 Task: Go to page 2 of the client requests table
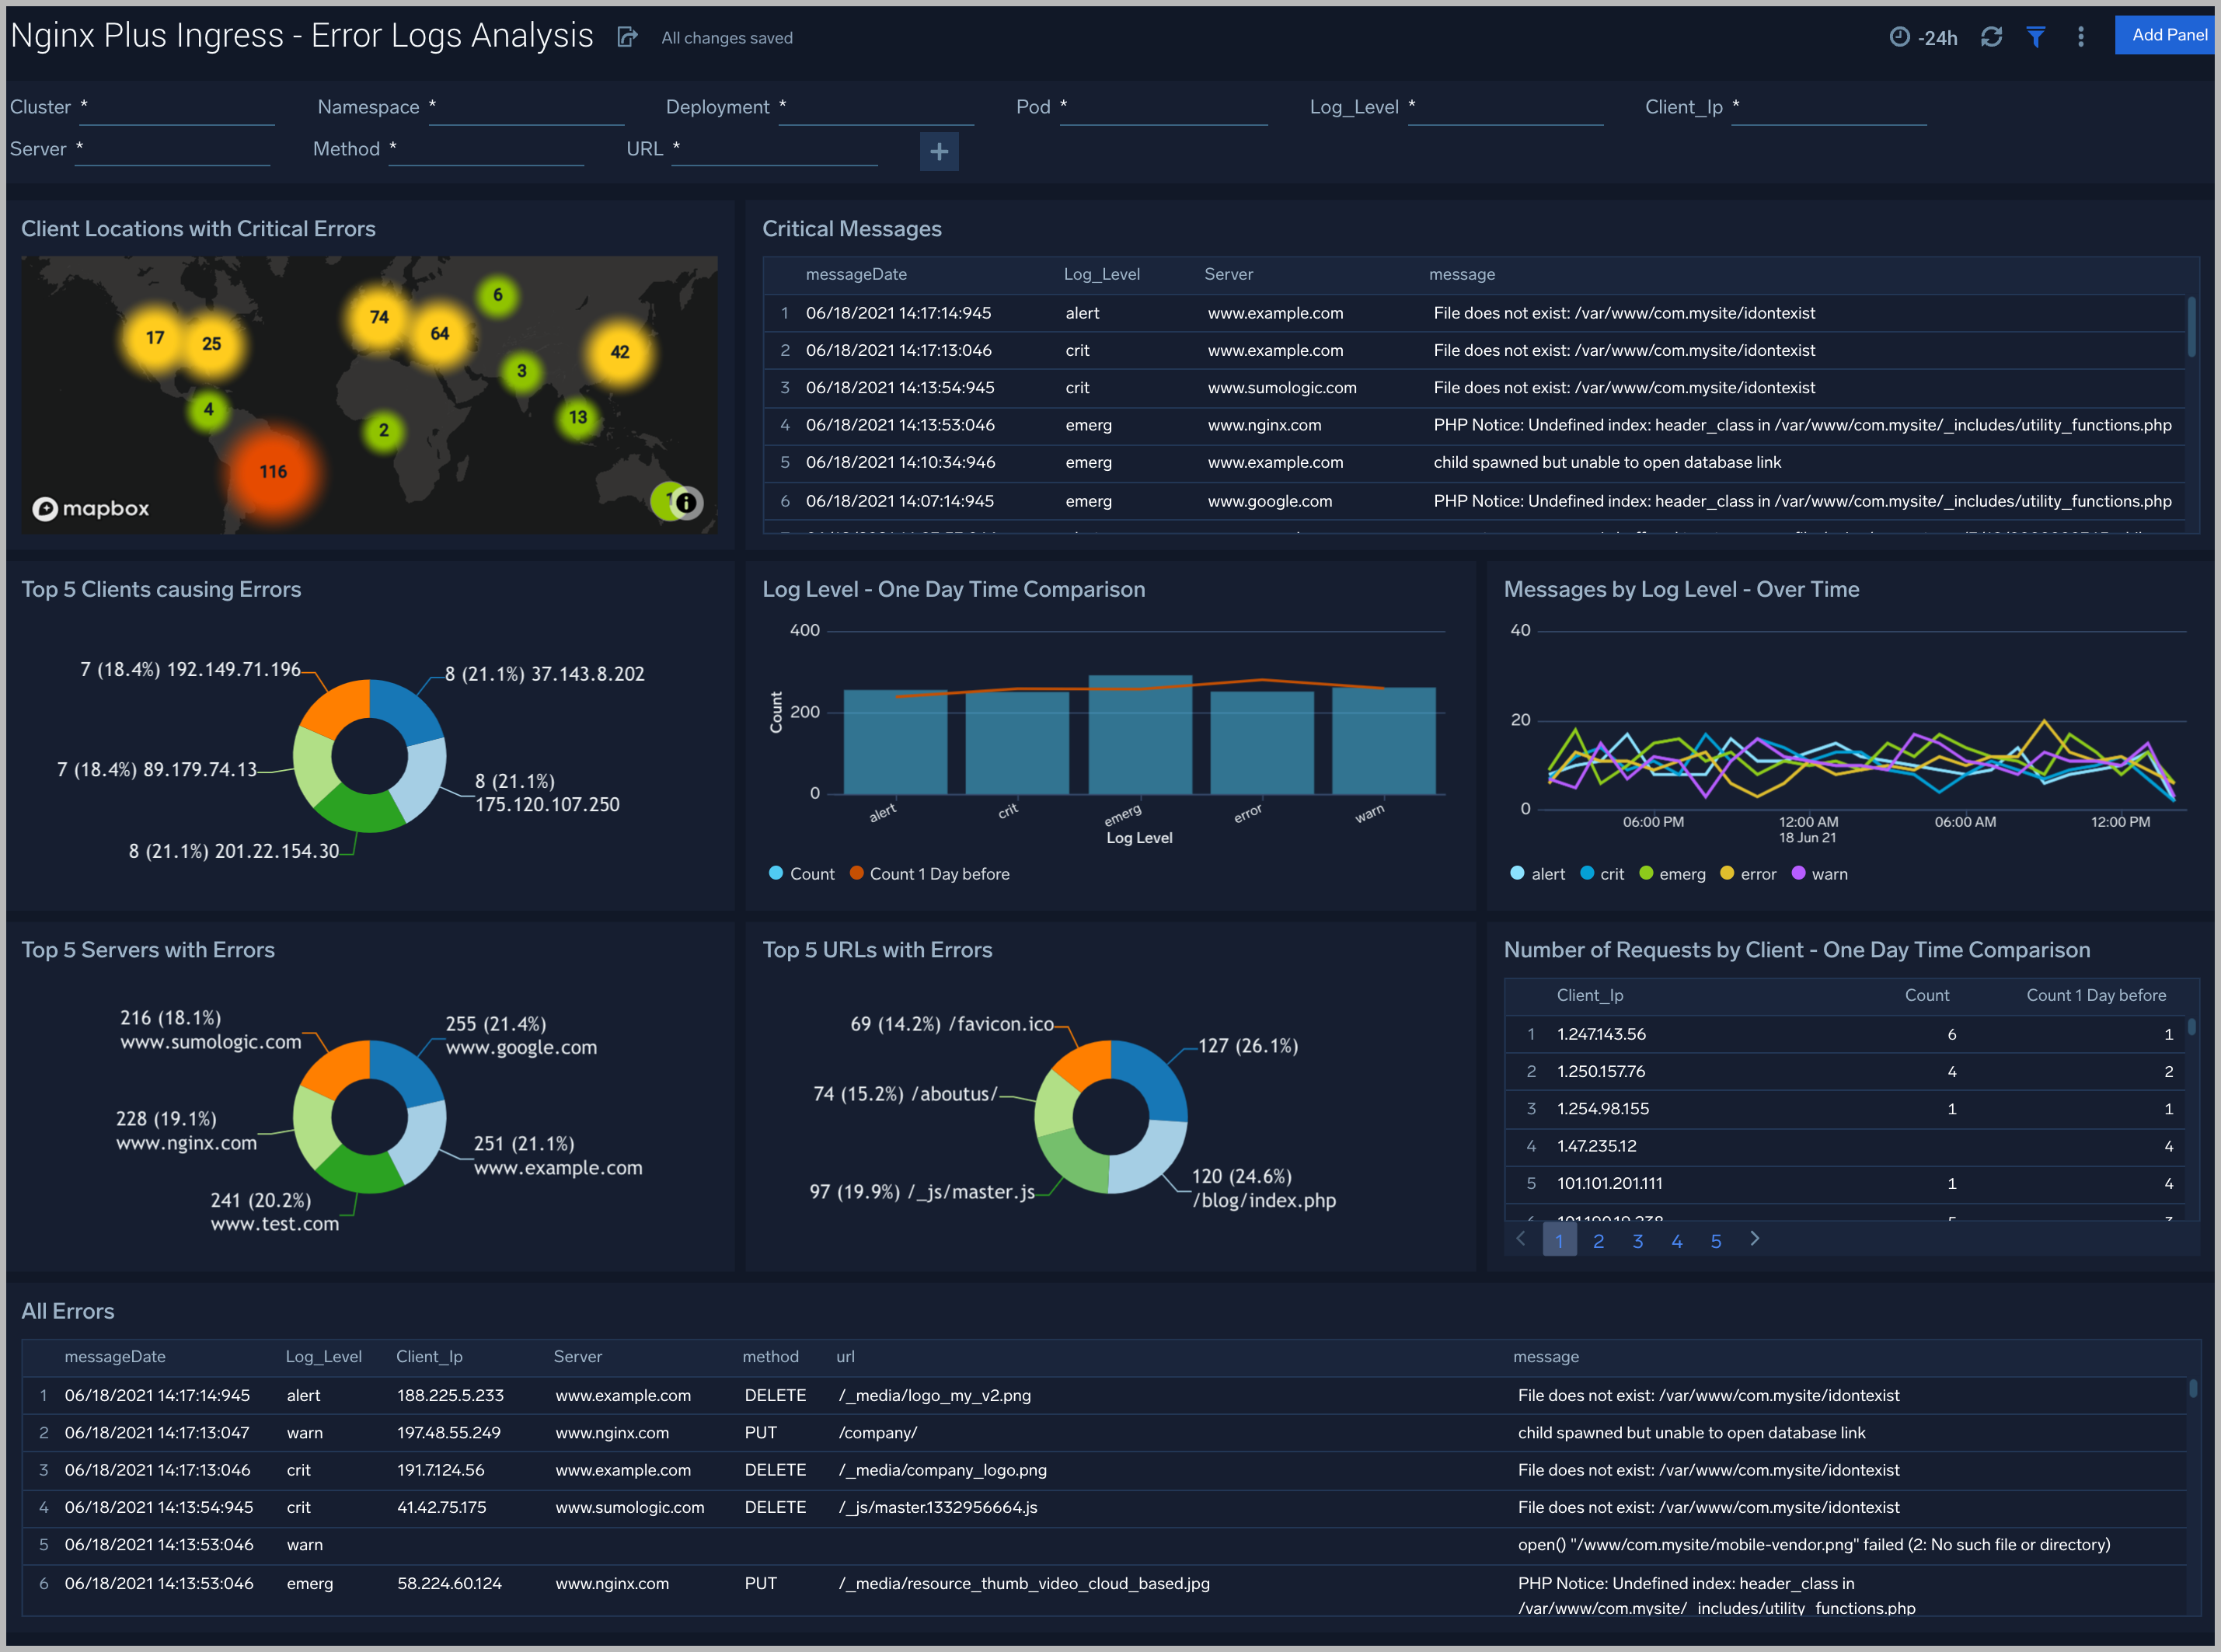pyautogui.click(x=1598, y=1240)
